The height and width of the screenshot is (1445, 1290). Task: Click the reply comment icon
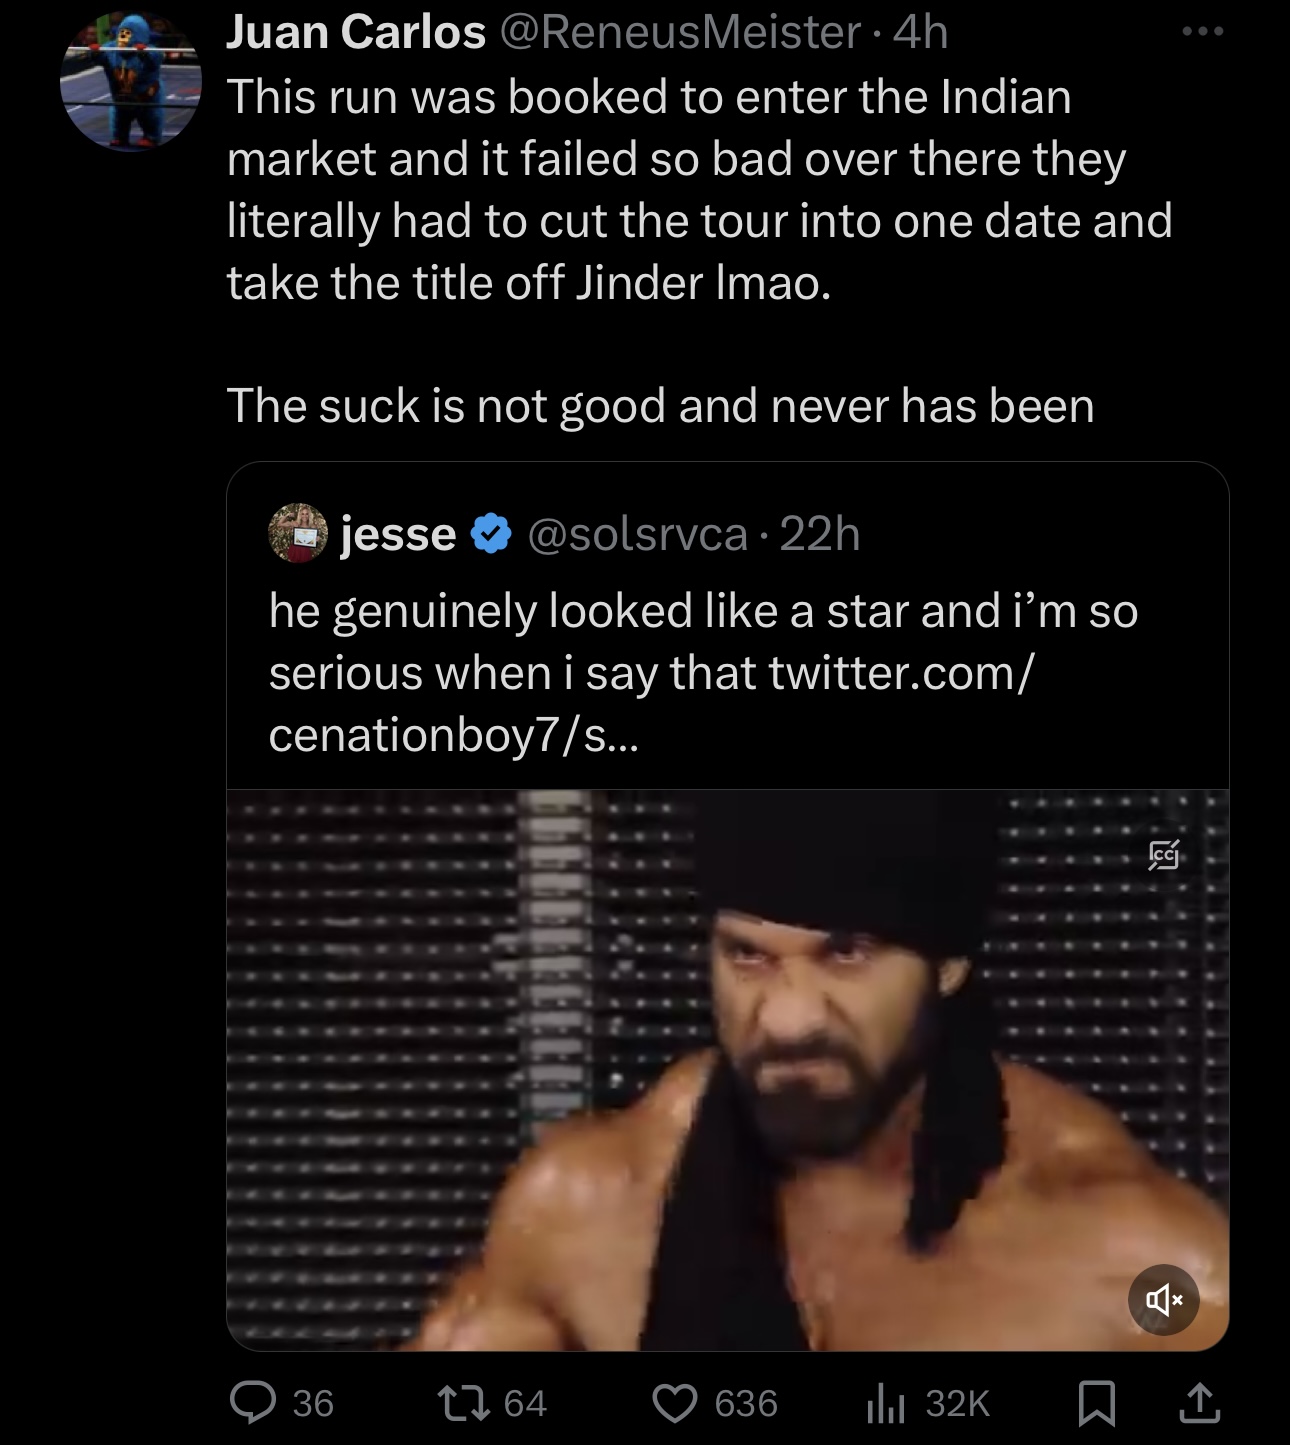tap(253, 1402)
